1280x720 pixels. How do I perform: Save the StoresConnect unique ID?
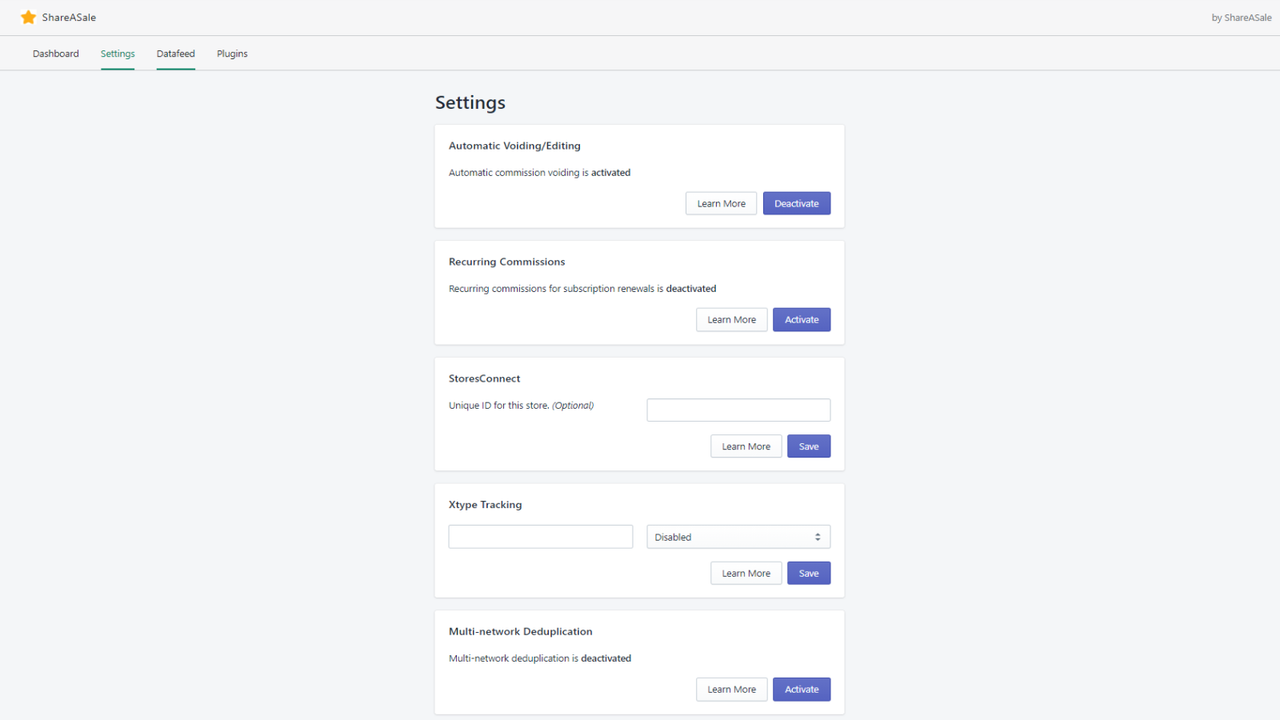click(x=808, y=446)
